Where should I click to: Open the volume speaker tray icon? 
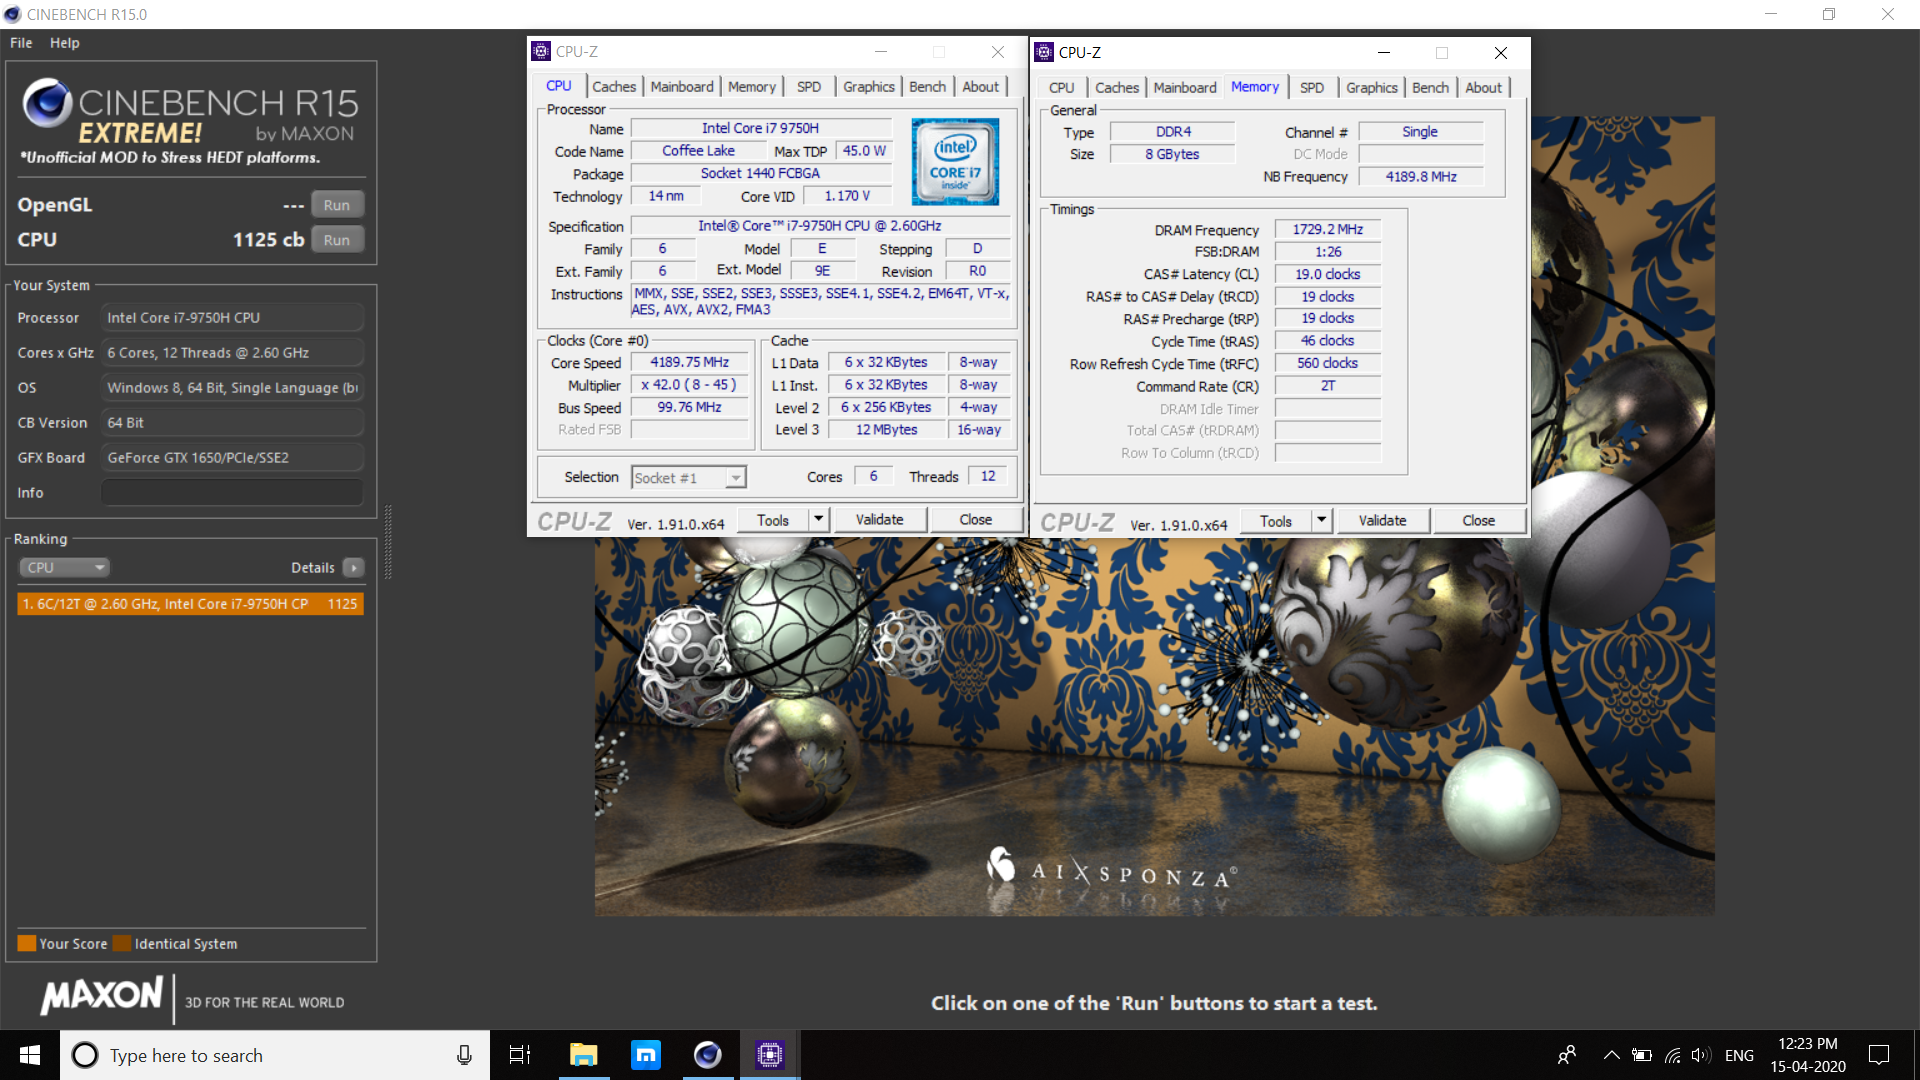coord(1701,1055)
